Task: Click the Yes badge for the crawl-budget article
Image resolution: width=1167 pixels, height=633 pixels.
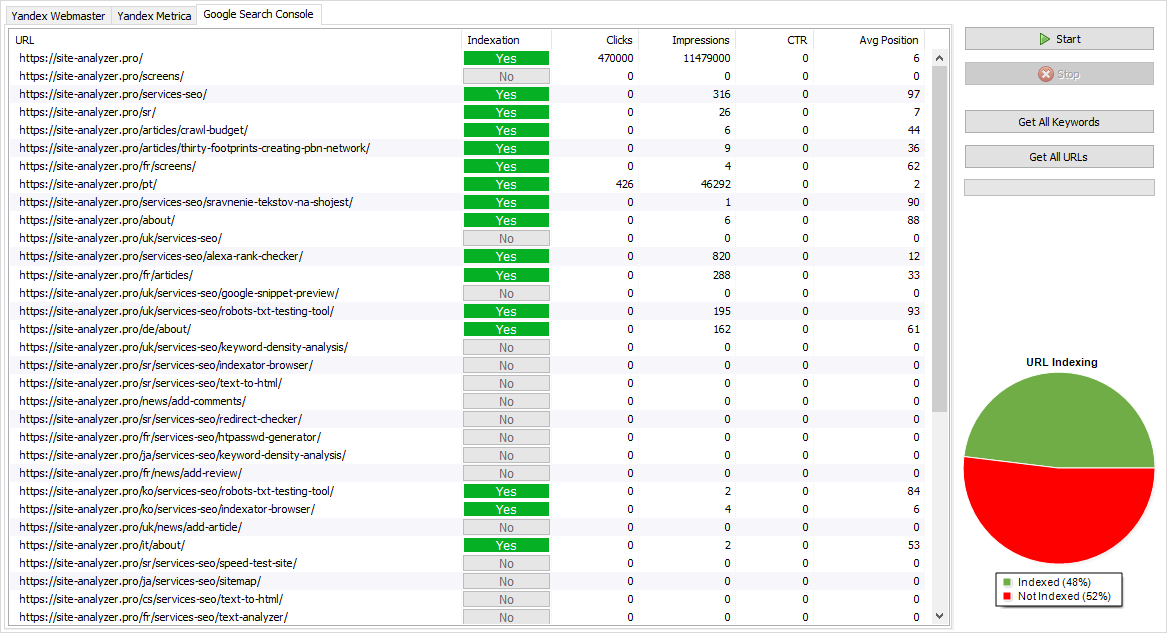Action: point(506,130)
